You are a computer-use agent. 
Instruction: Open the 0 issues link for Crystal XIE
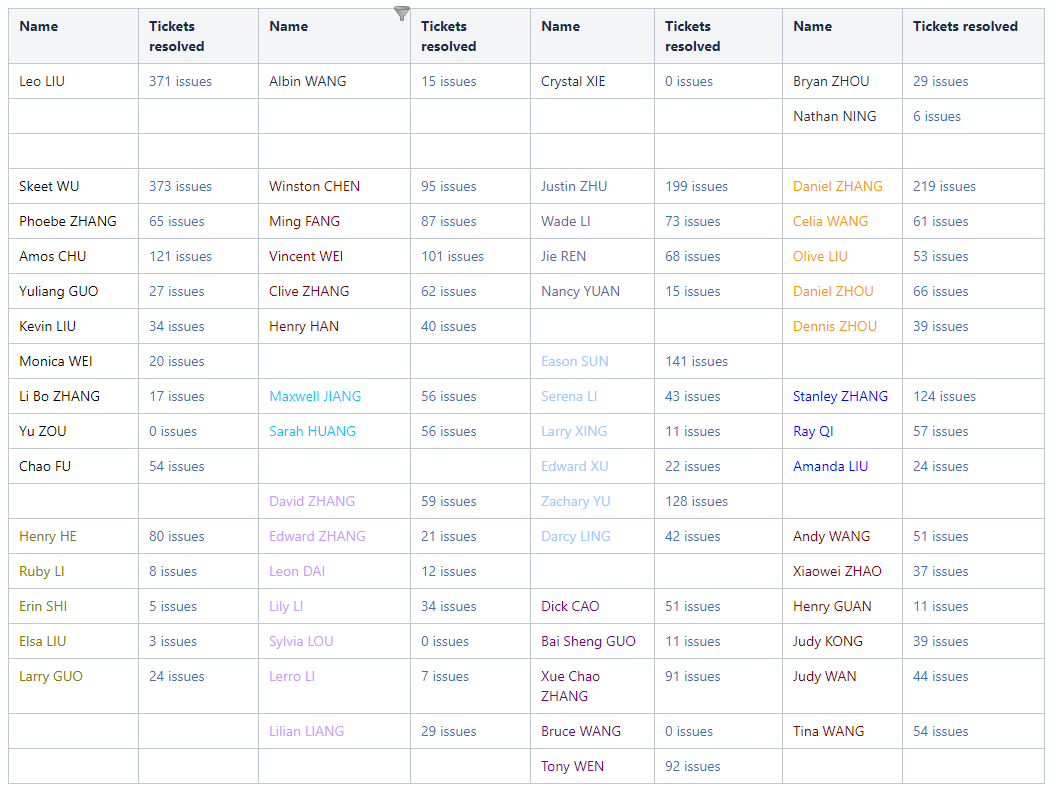pyautogui.click(x=688, y=81)
